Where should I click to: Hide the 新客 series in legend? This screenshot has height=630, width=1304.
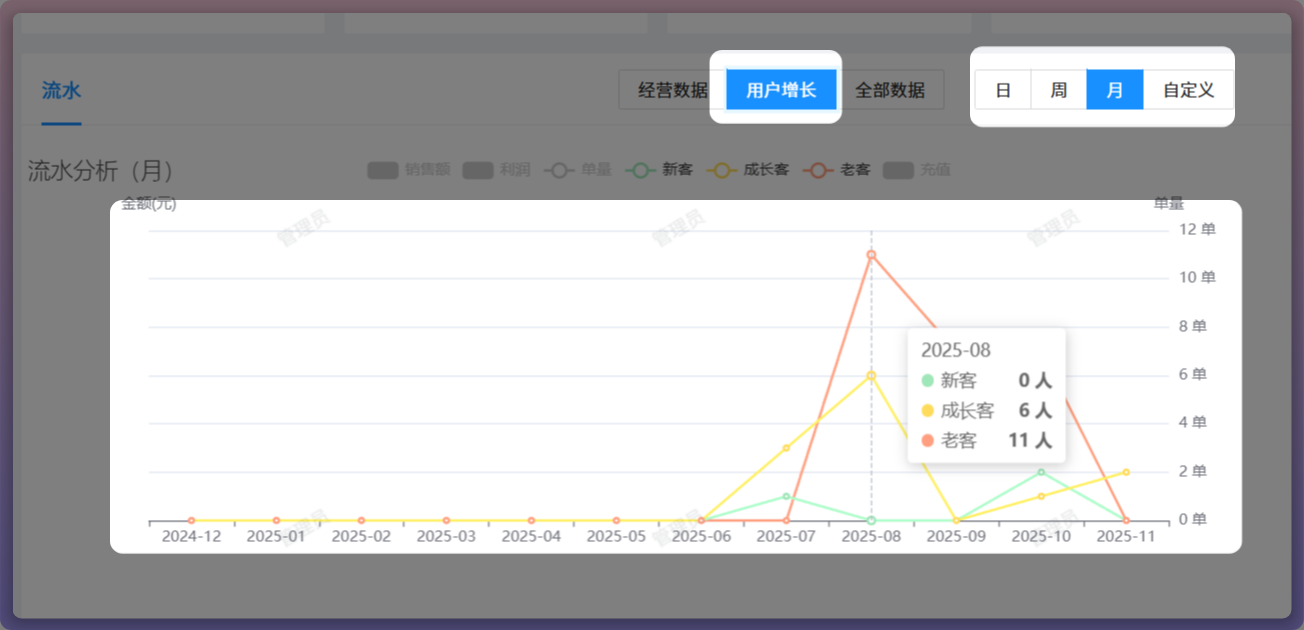click(659, 170)
